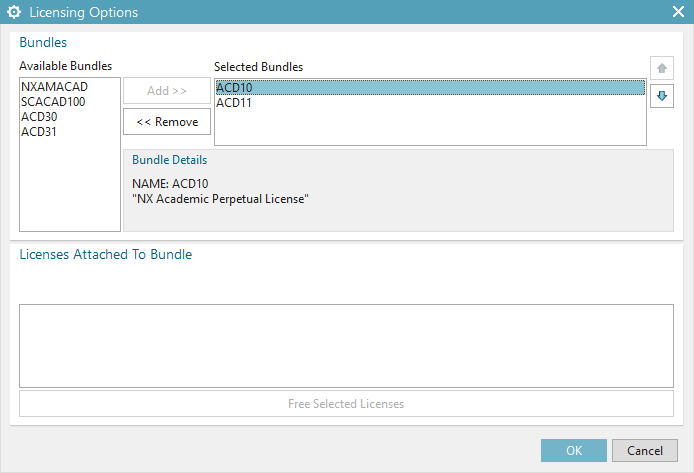Viewport: 694px width, 473px height.
Task: Click inside the Licenses Attached list box
Action: point(346,345)
